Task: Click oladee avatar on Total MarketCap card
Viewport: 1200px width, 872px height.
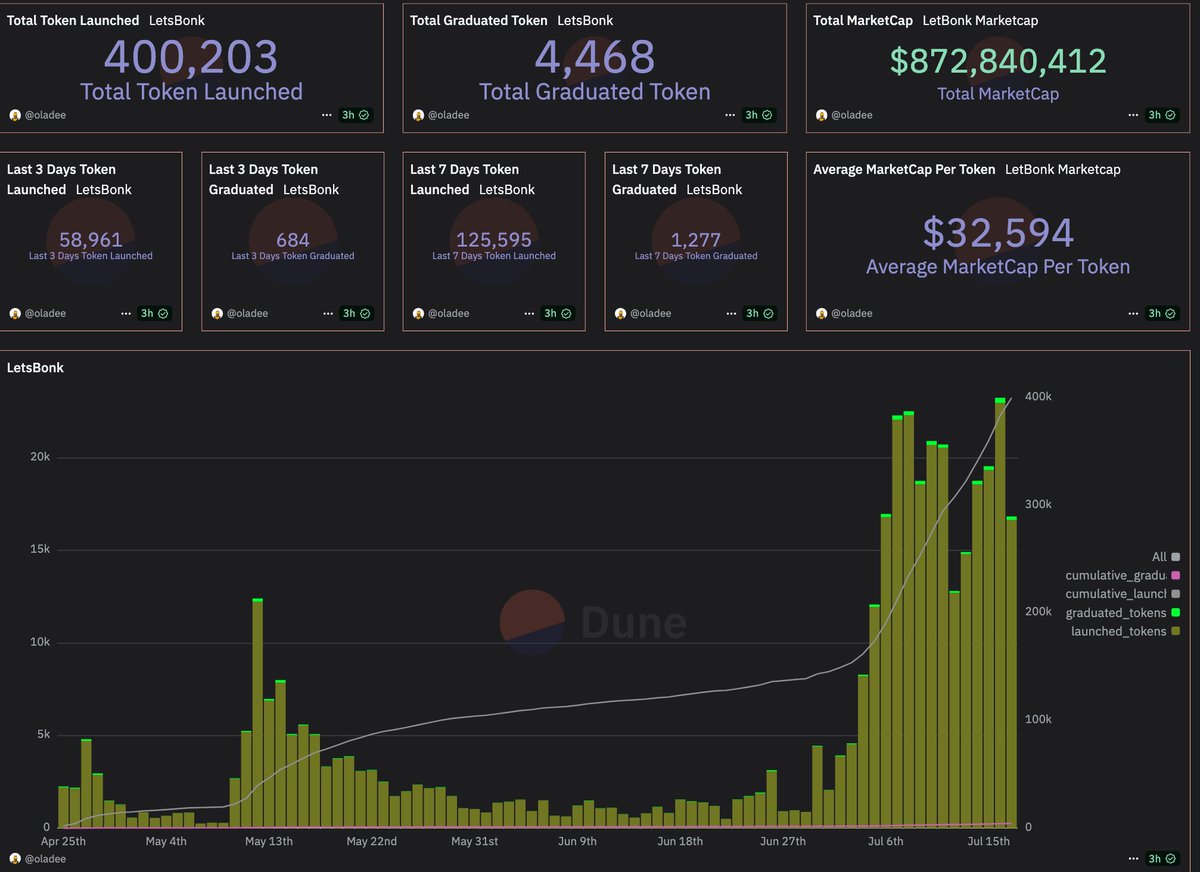Action: tap(821, 115)
